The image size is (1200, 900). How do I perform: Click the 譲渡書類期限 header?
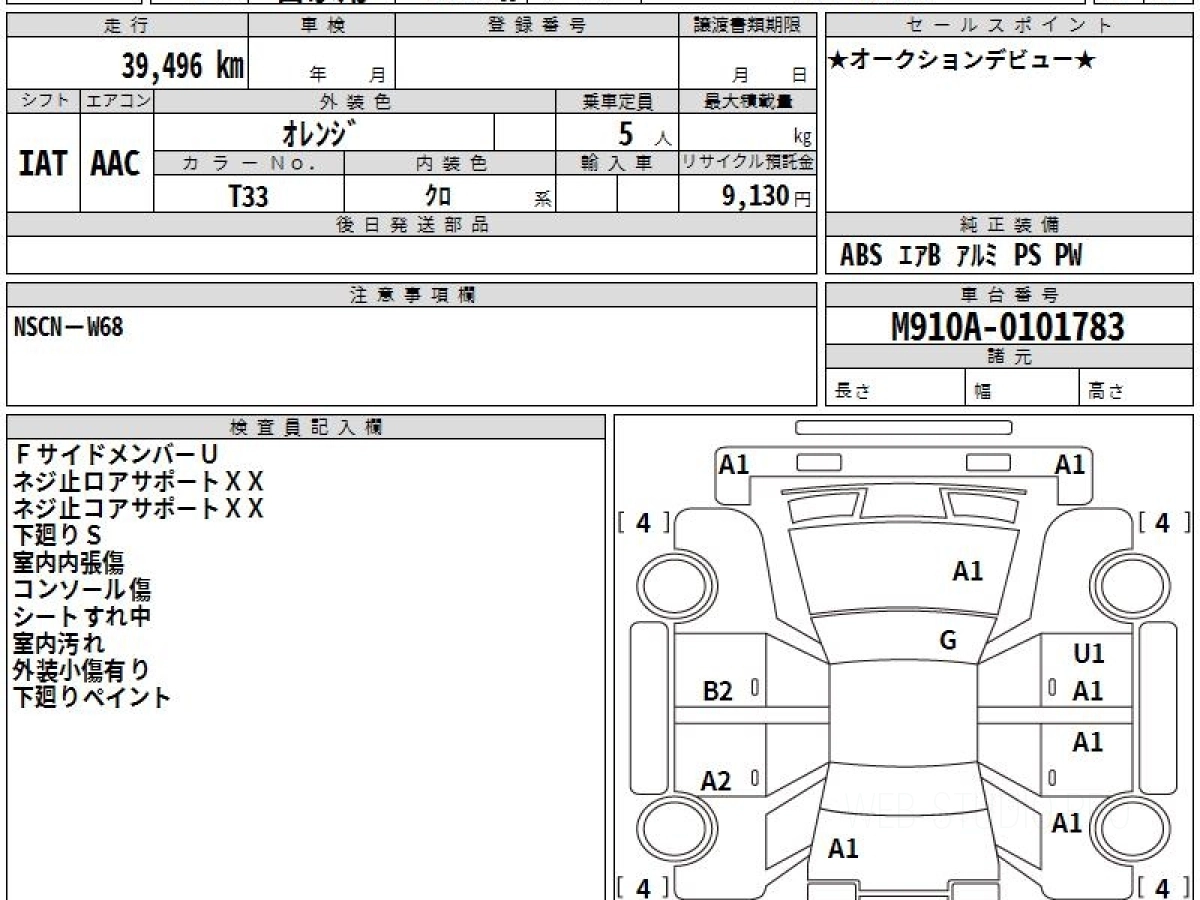click(748, 26)
